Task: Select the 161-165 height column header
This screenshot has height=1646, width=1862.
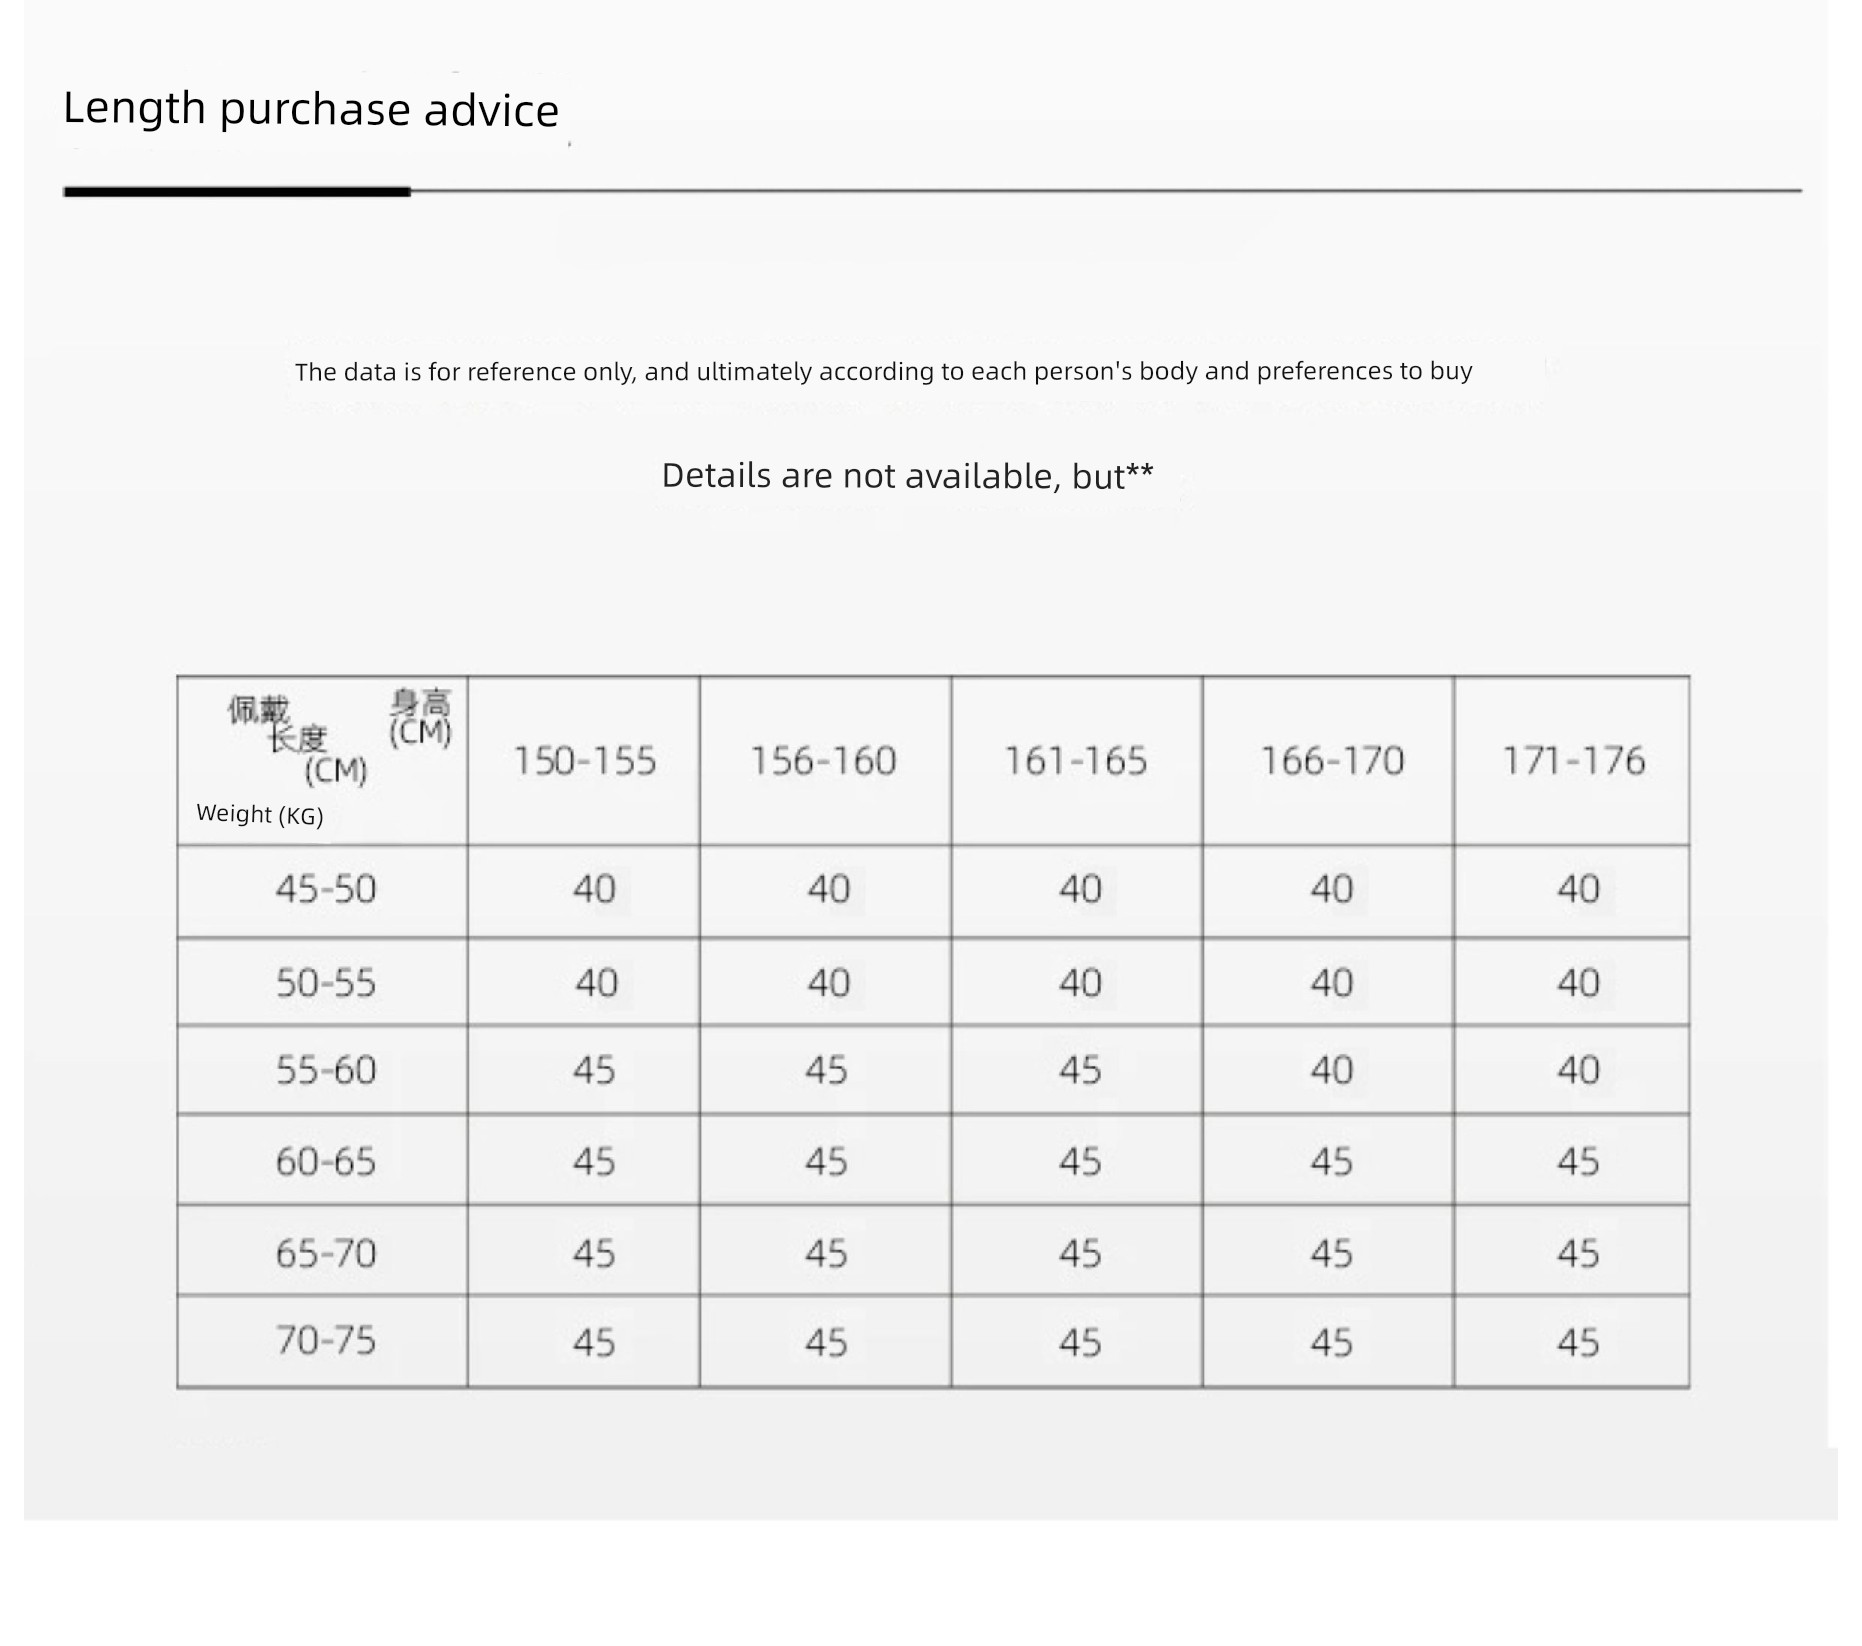Action: (x=1076, y=761)
